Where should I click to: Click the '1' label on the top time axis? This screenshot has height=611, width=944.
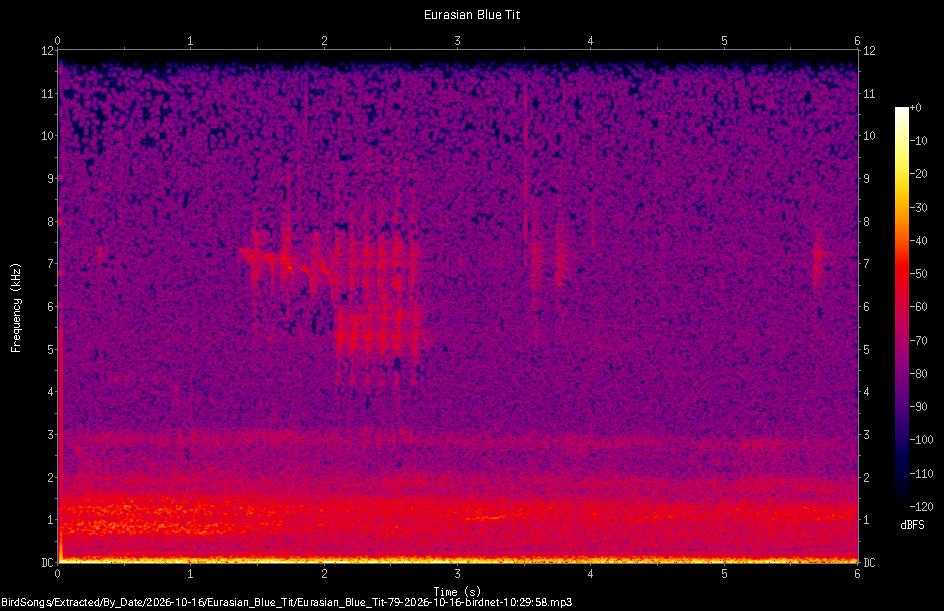coord(190,41)
